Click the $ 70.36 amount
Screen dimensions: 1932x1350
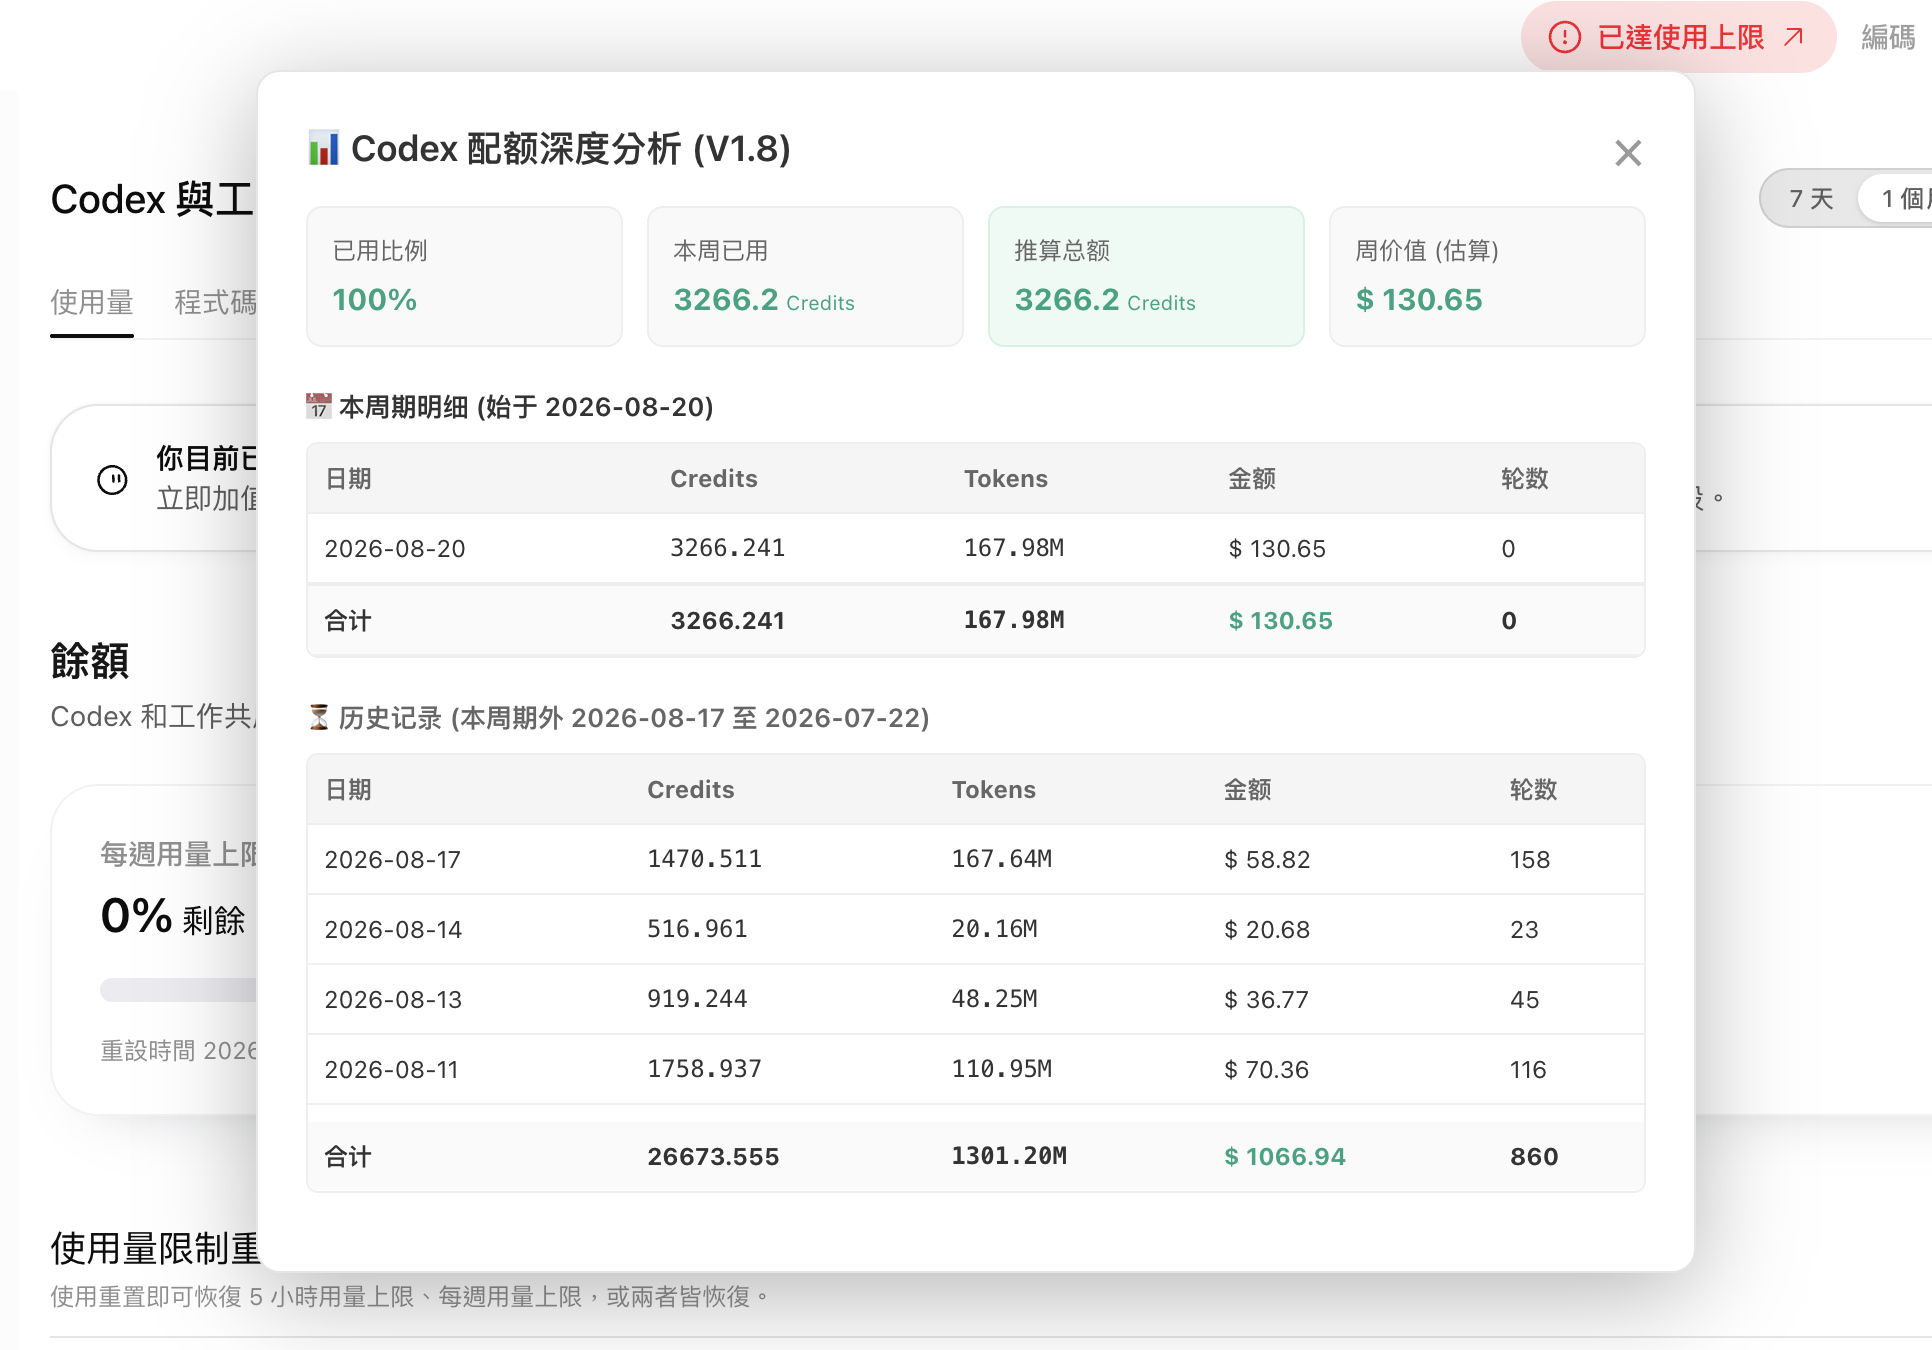(x=1266, y=1069)
